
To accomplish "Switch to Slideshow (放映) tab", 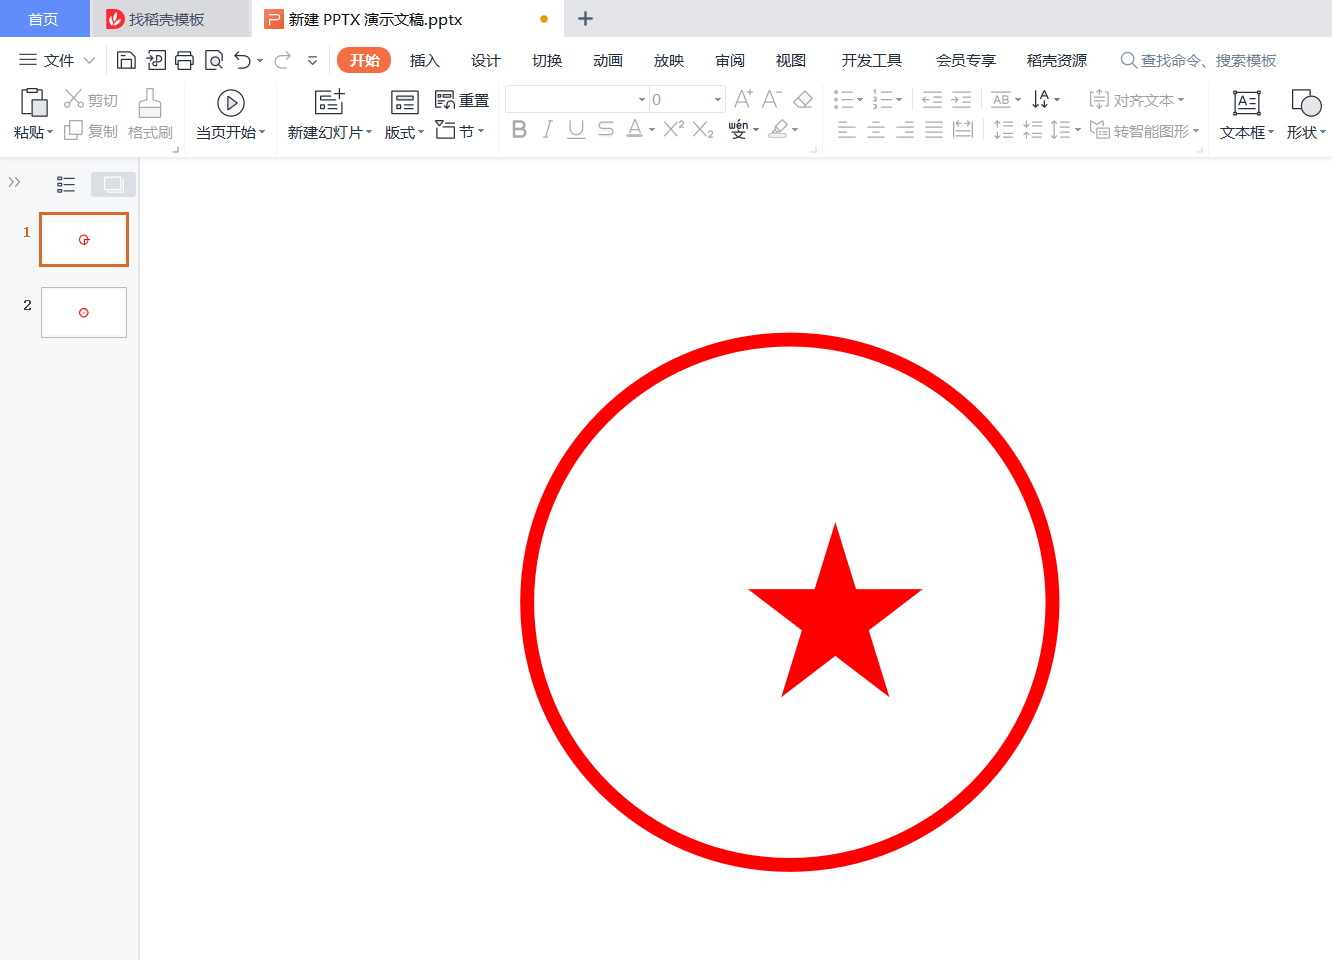I will [x=669, y=60].
